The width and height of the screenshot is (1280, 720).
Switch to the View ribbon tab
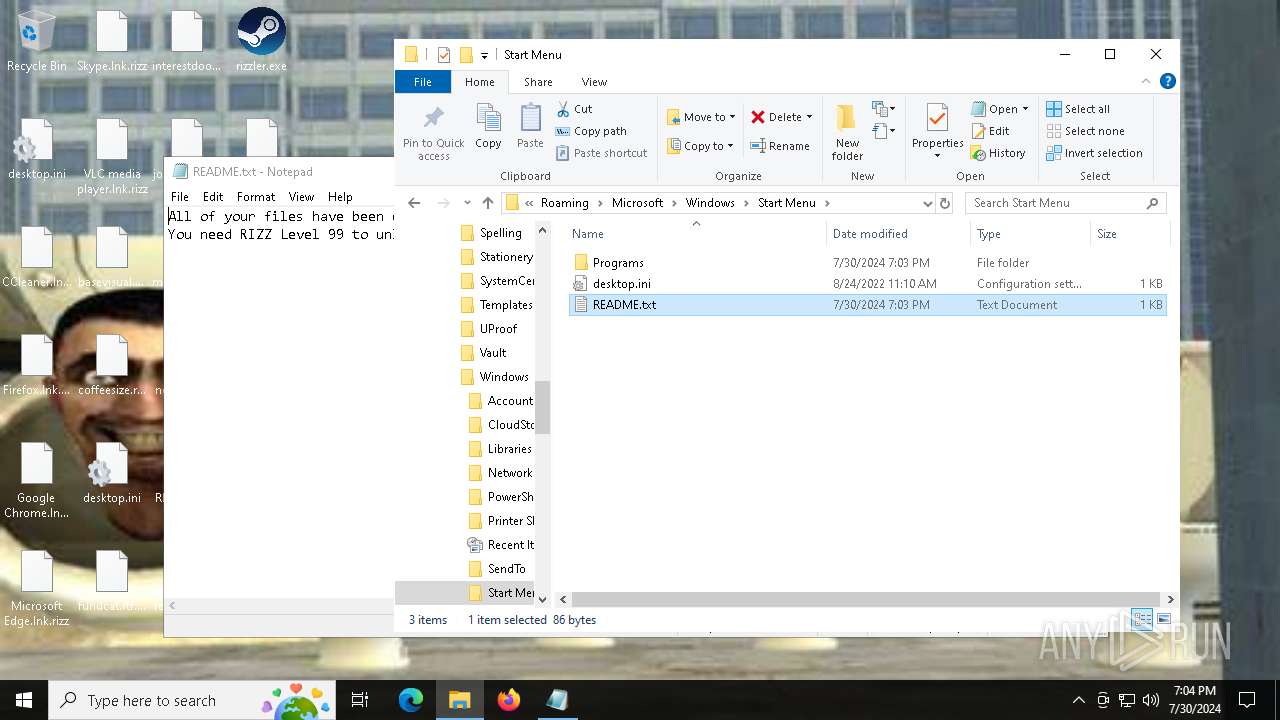tap(594, 82)
